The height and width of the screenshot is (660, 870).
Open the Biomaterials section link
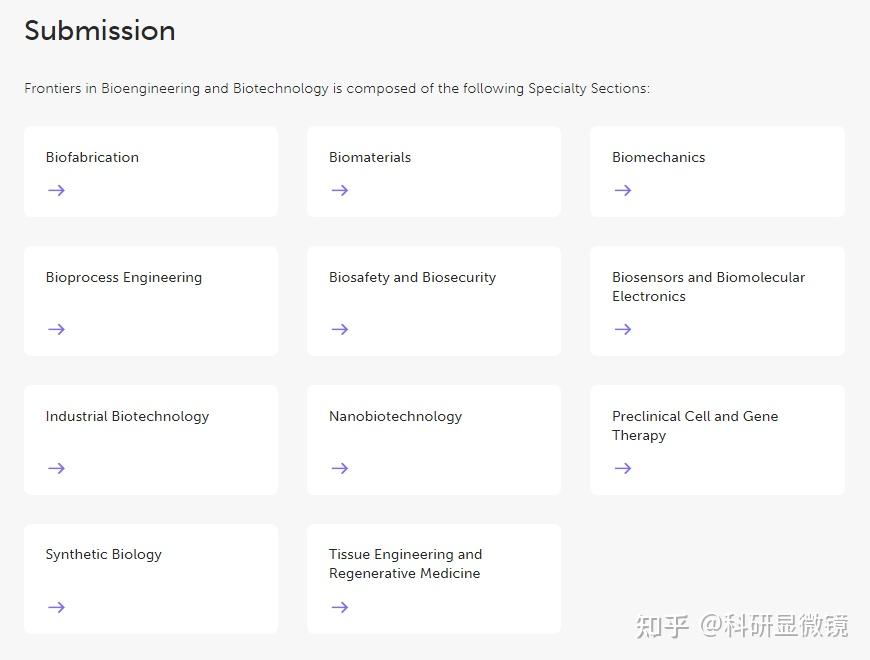point(370,157)
